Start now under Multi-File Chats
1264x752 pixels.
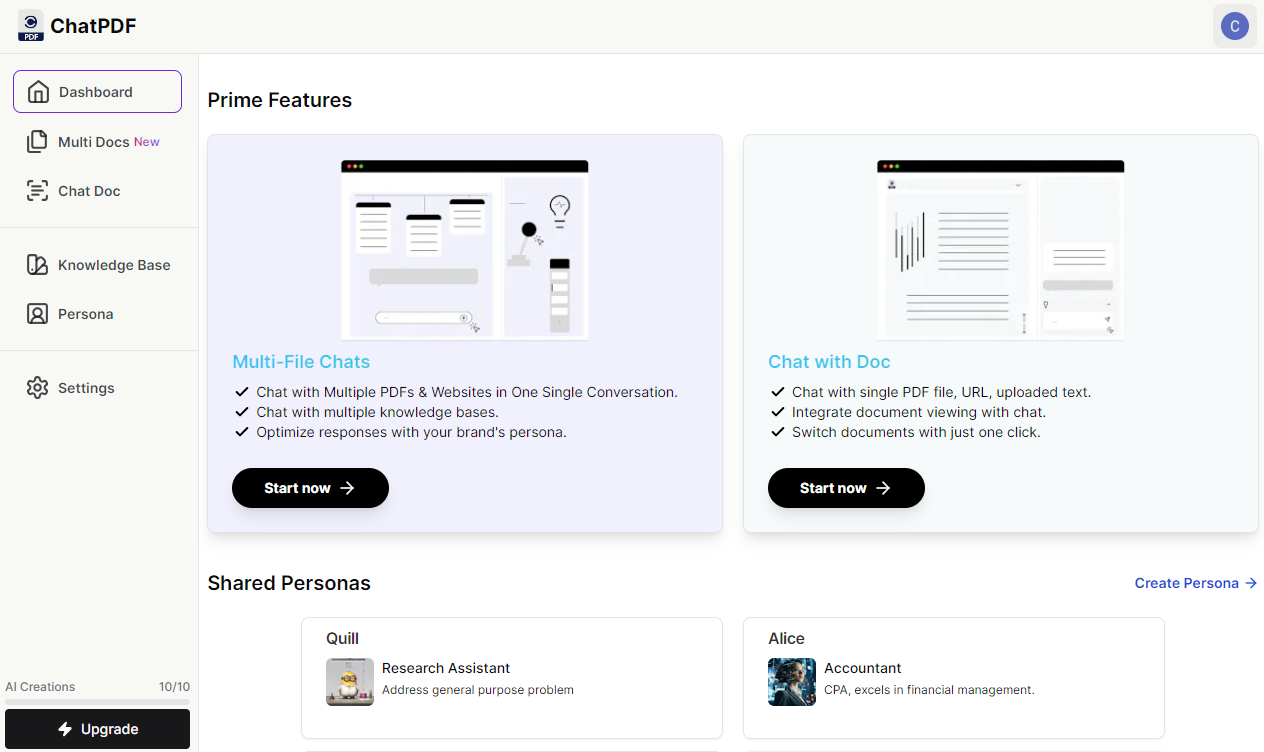point(310,488)
